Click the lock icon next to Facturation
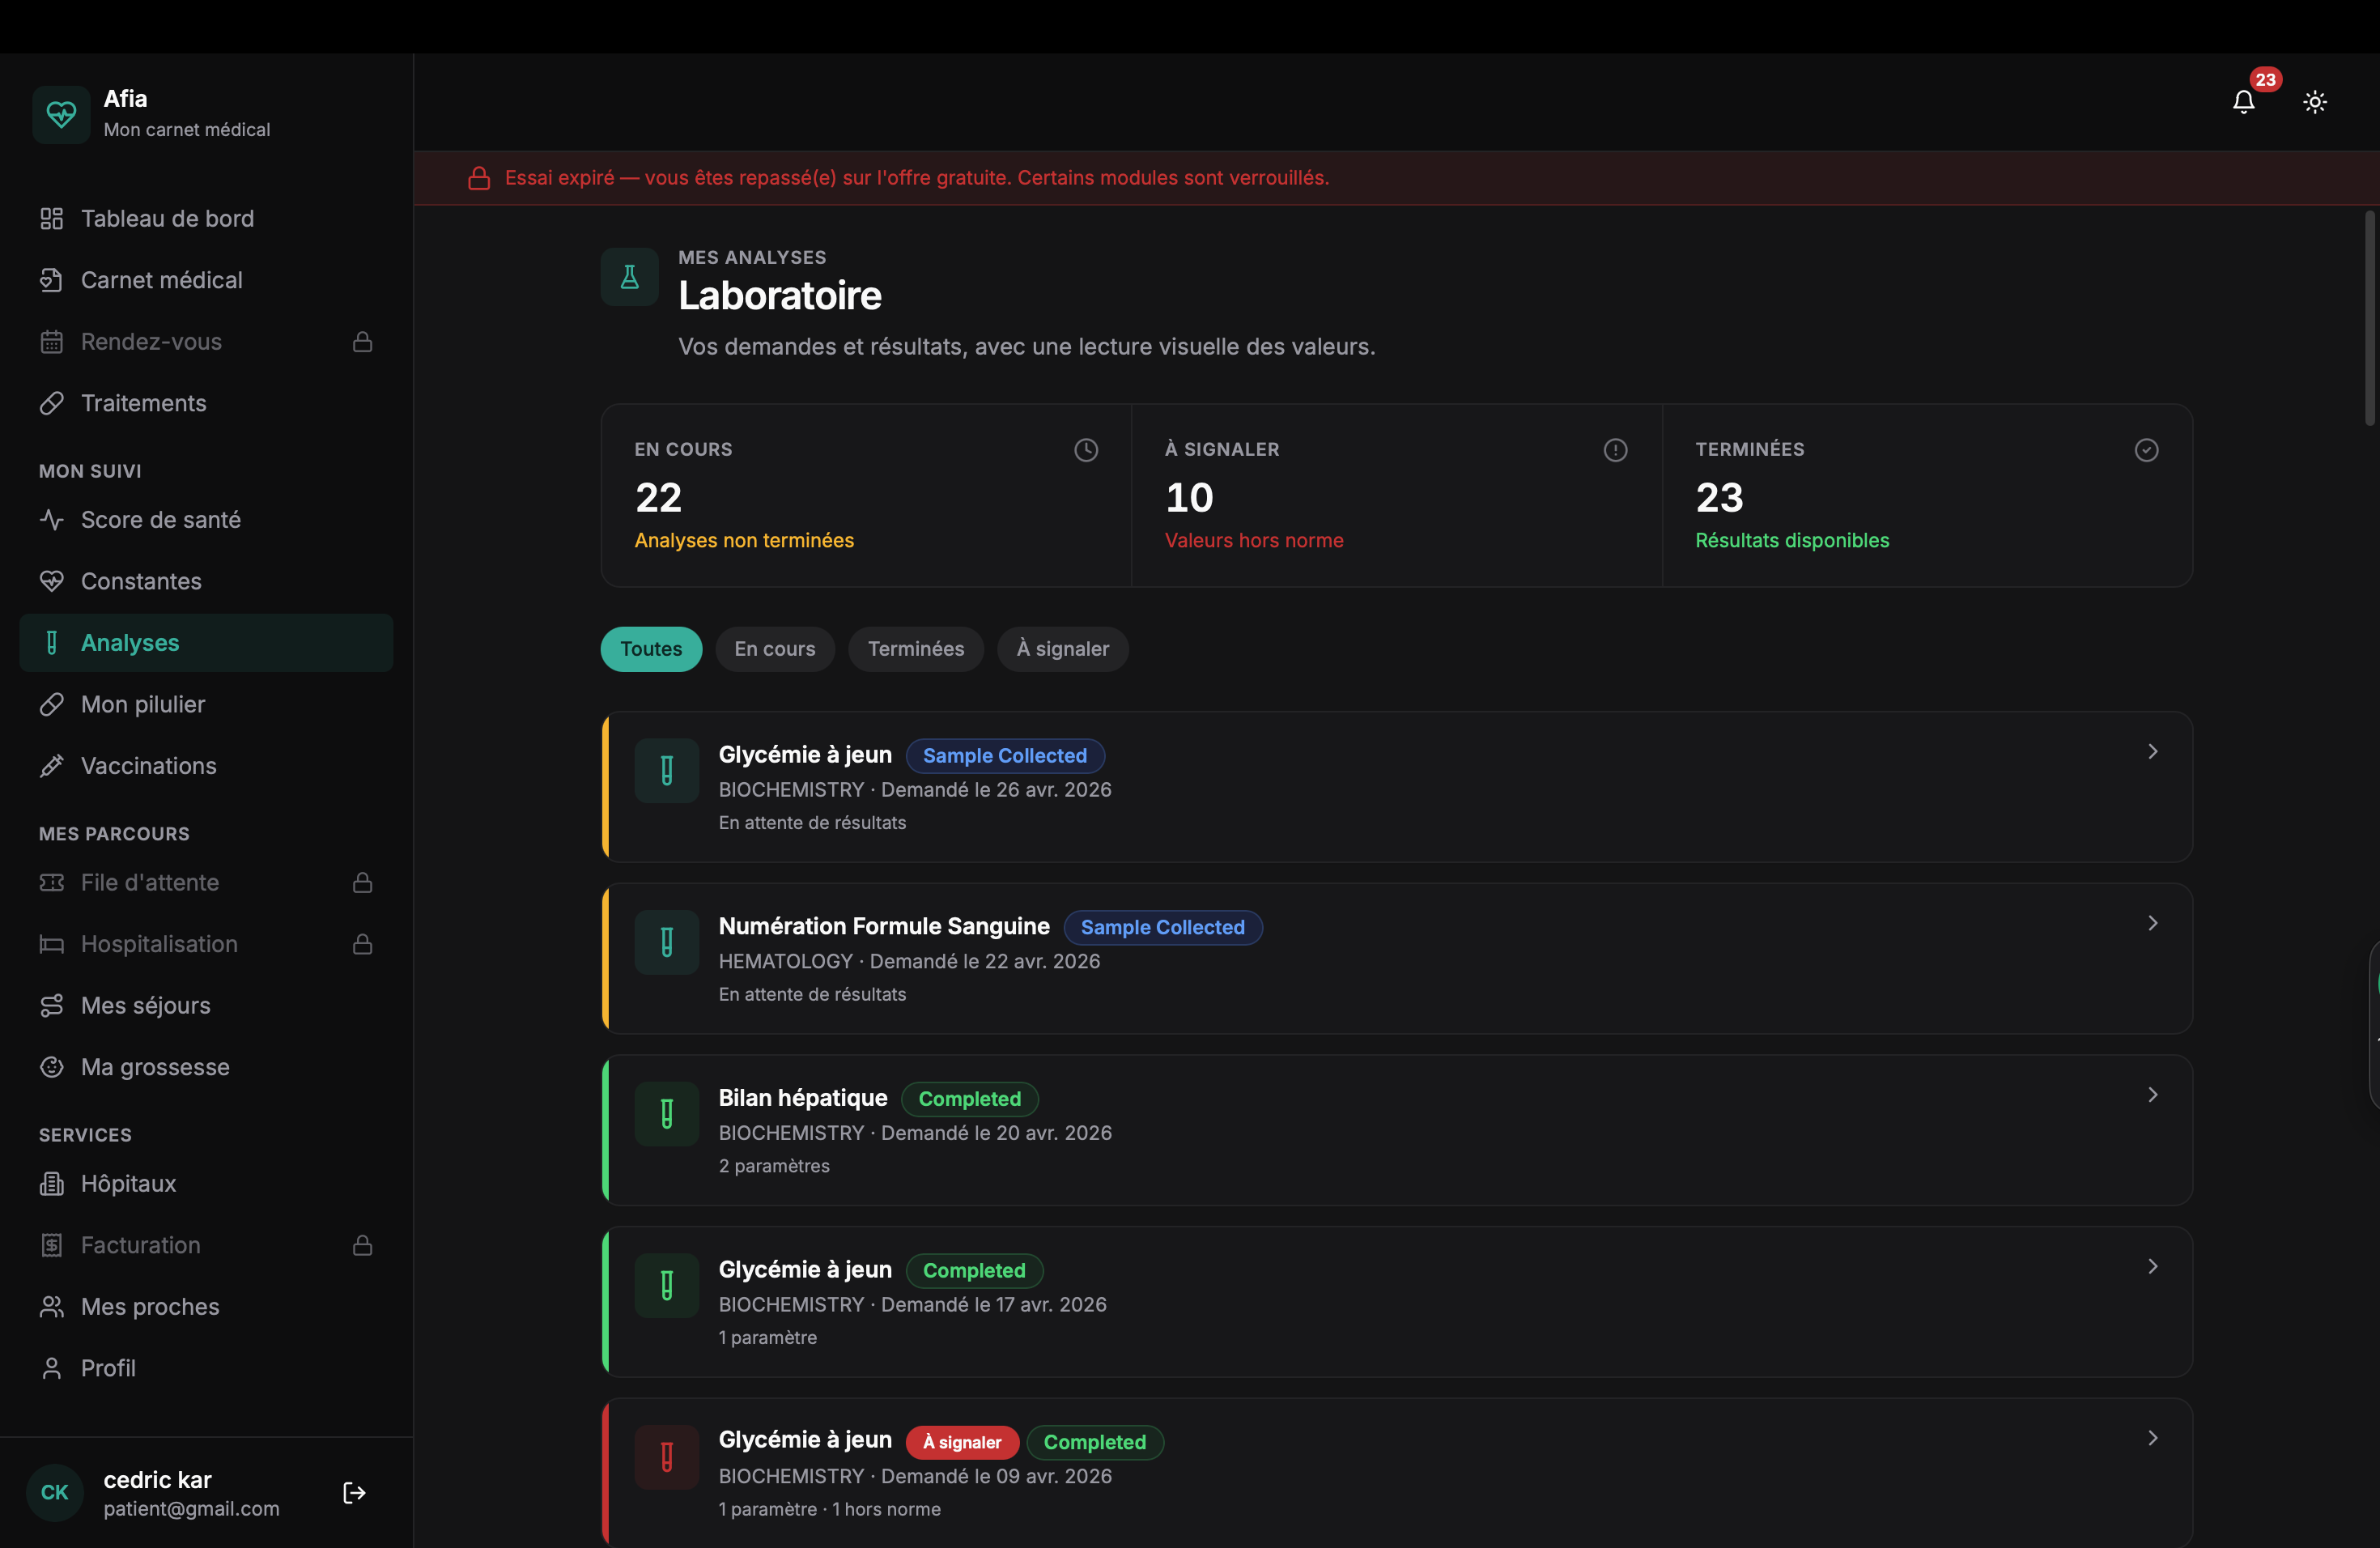Image resolution: width=2380 pixels, height=1548 pixels. click(x=363, y=1245)
